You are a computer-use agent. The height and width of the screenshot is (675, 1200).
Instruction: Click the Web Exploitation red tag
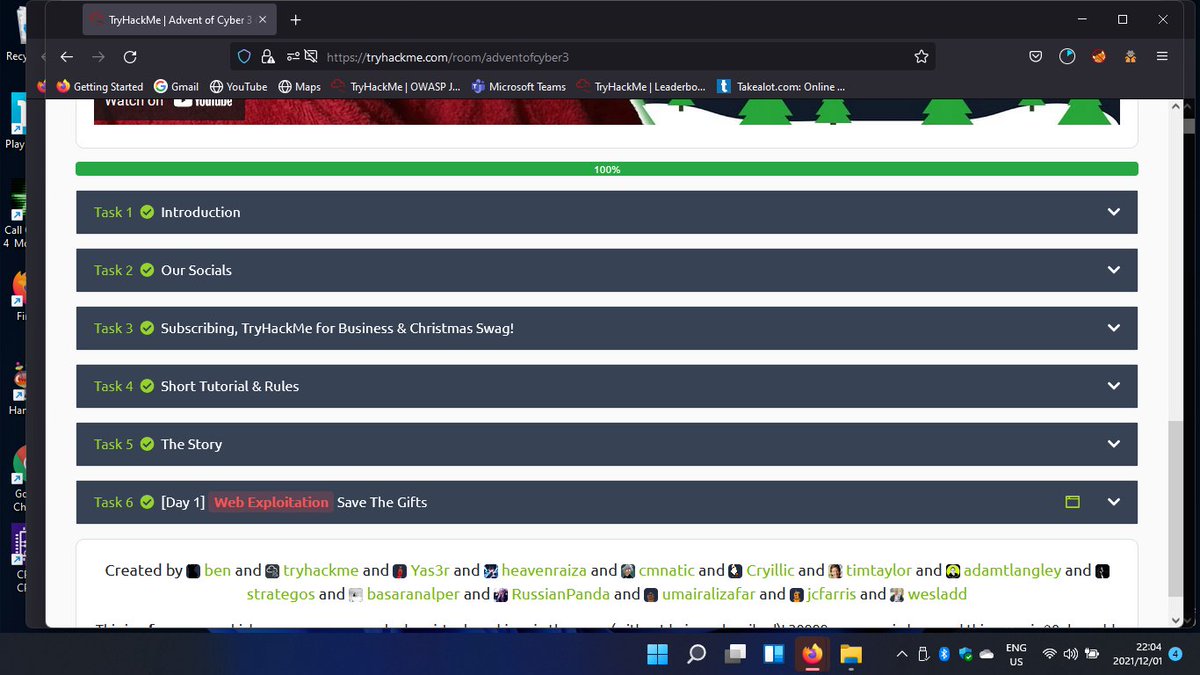(271, 502)
